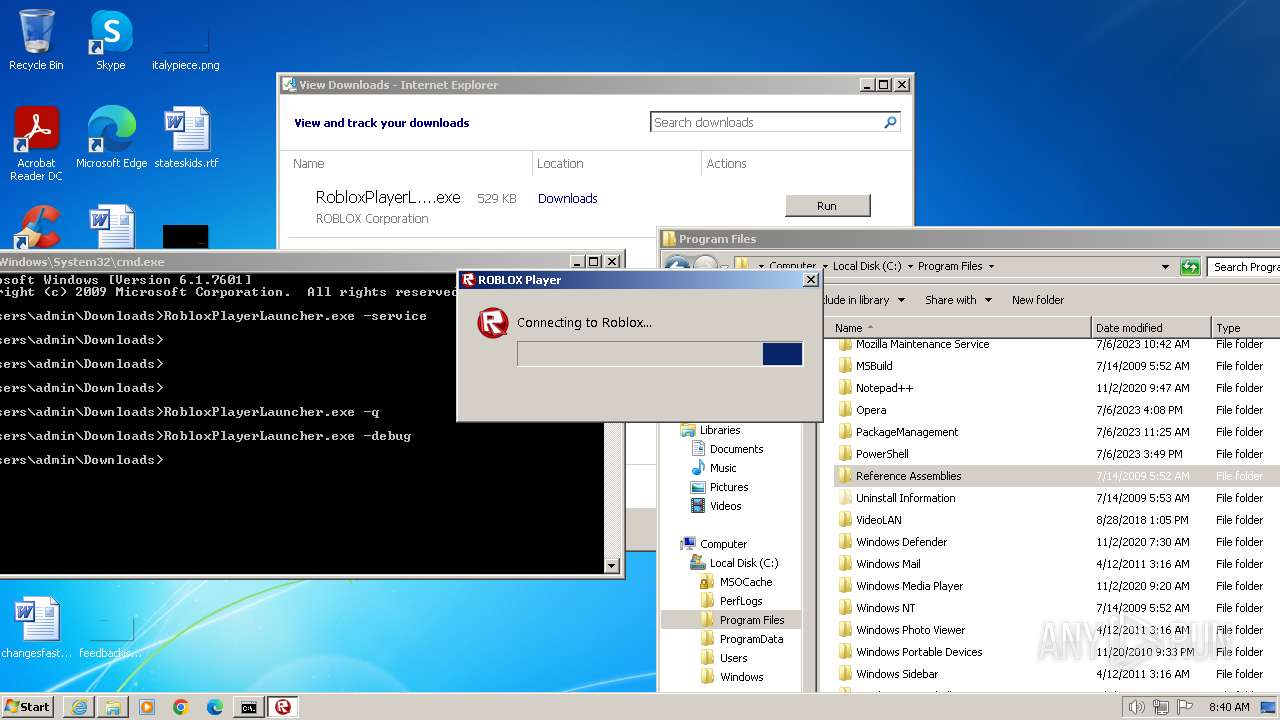Select MSOCache folder in navigation tree
The image size is (1280, 720).
tap(745, 582)
